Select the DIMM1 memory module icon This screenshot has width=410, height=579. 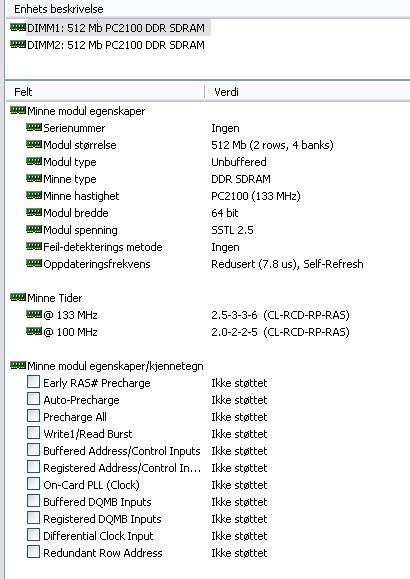pos(18,27)
